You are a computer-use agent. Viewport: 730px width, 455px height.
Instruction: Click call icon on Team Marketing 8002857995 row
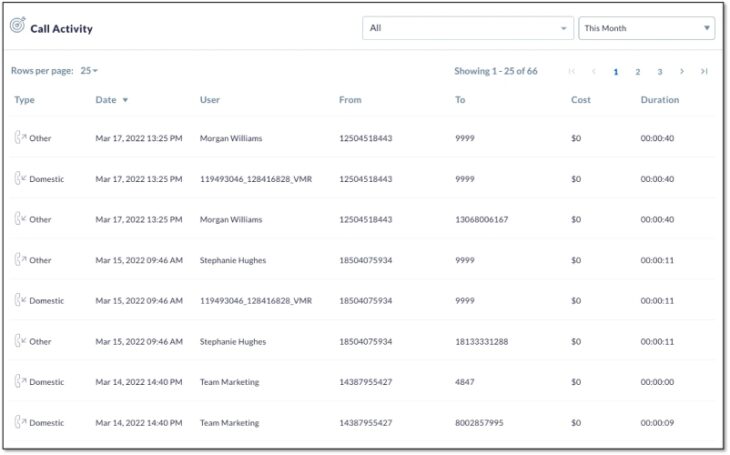point(20,422)
